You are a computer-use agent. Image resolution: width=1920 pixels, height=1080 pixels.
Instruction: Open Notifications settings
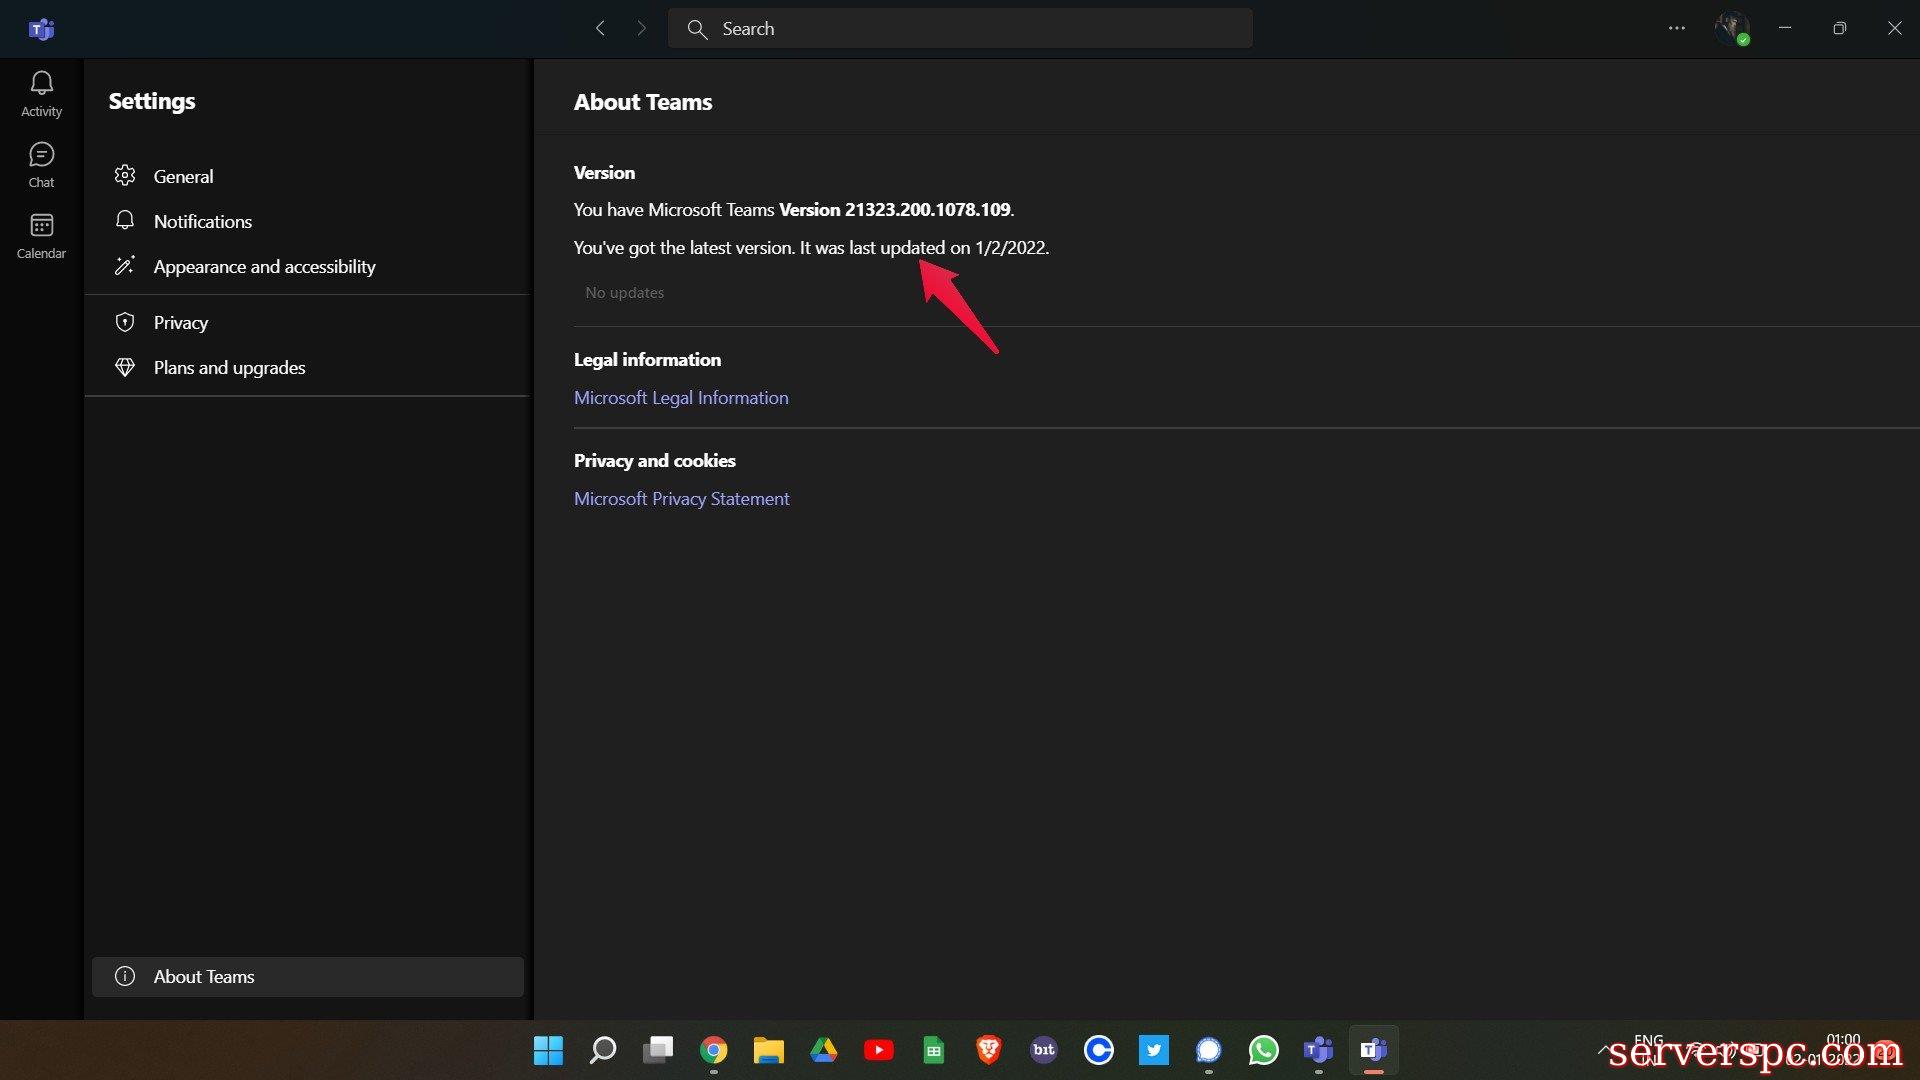point(202,221)
